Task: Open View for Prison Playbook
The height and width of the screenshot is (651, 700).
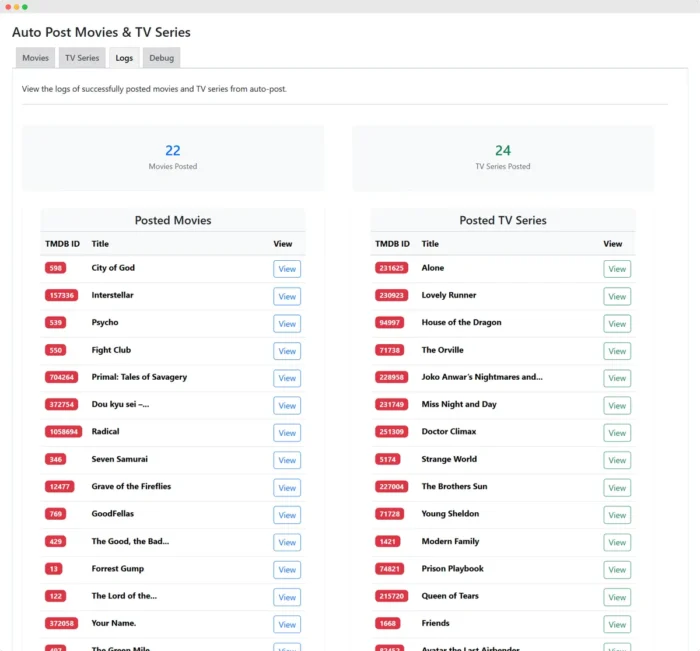Action: click(617, 570)
